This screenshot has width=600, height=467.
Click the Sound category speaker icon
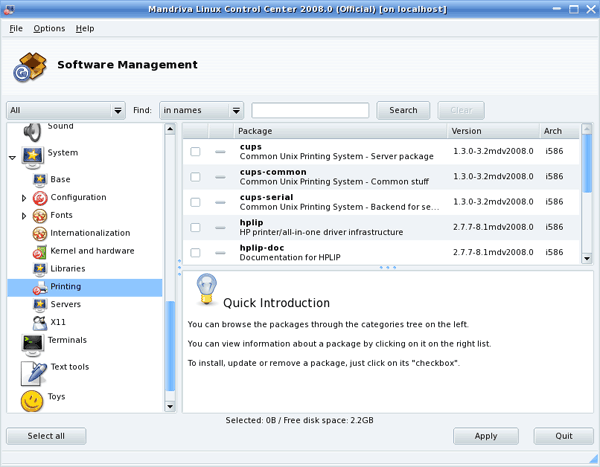pyautogui.click(x=32, y=132)
